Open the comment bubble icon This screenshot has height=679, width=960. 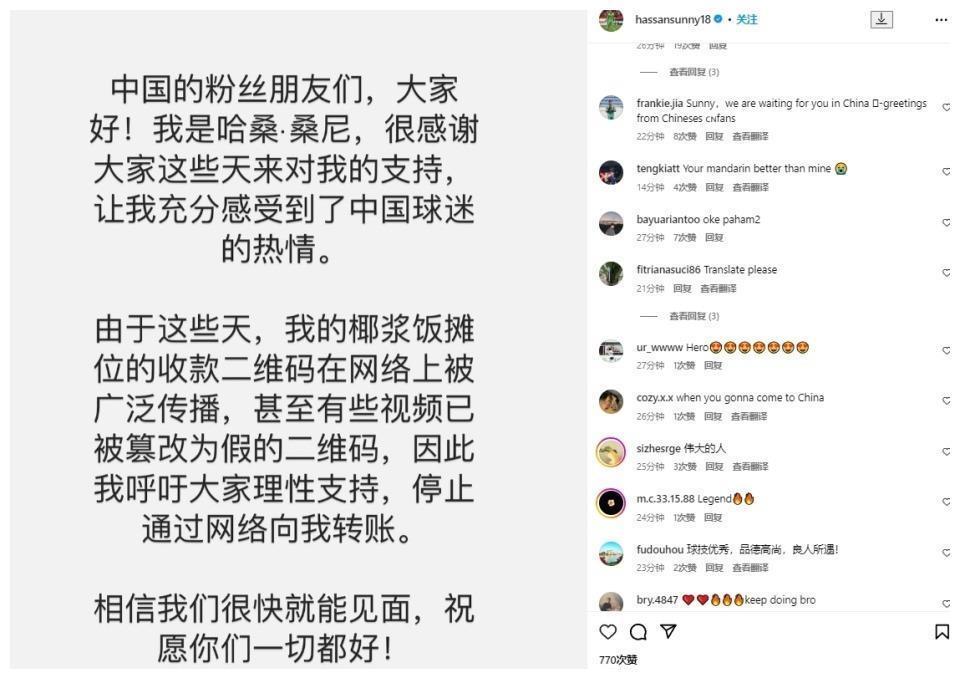click(638, 632)
